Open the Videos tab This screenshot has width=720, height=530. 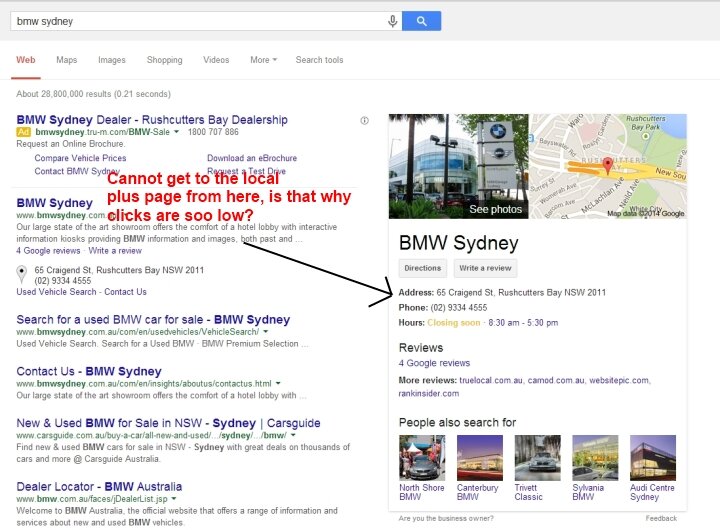216,60
